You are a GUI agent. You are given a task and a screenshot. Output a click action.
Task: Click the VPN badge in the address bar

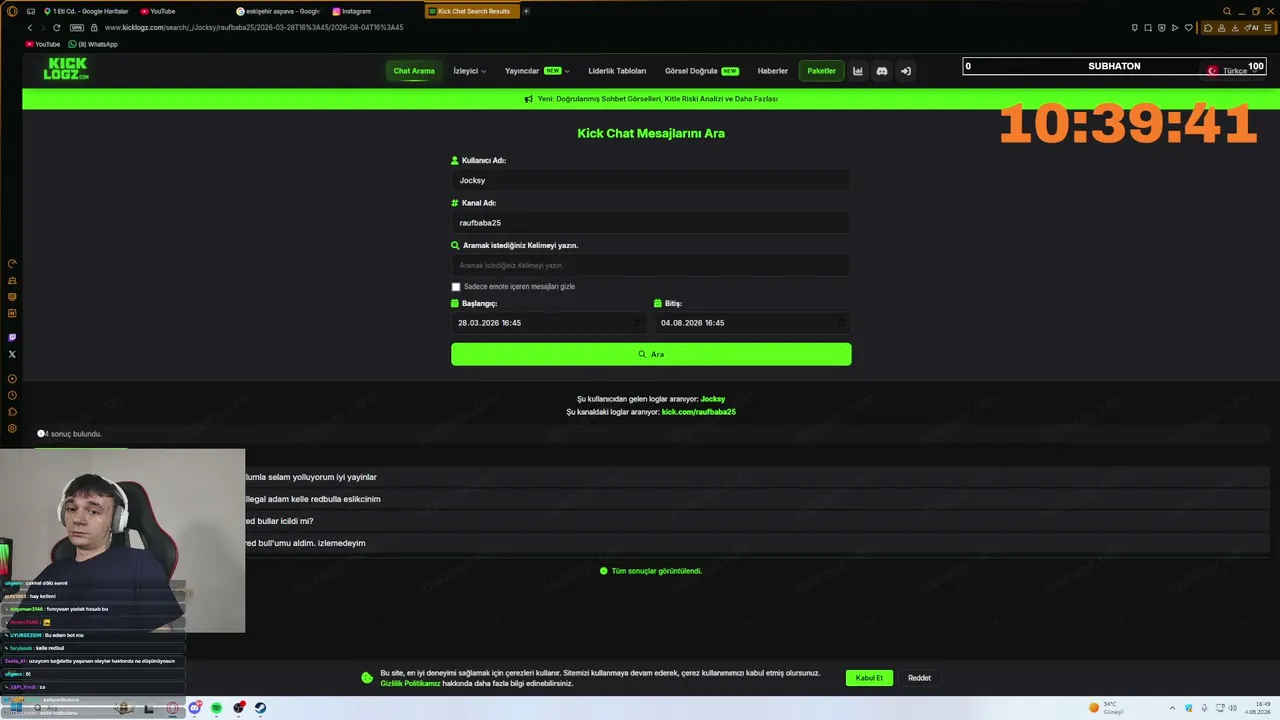[x=77, y=28]
